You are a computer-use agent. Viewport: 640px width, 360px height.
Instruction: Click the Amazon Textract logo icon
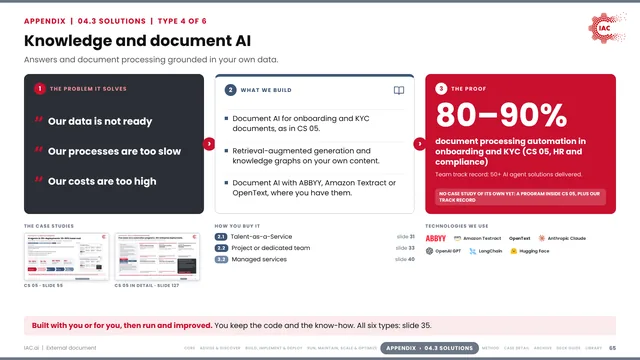tap(457, 238)
